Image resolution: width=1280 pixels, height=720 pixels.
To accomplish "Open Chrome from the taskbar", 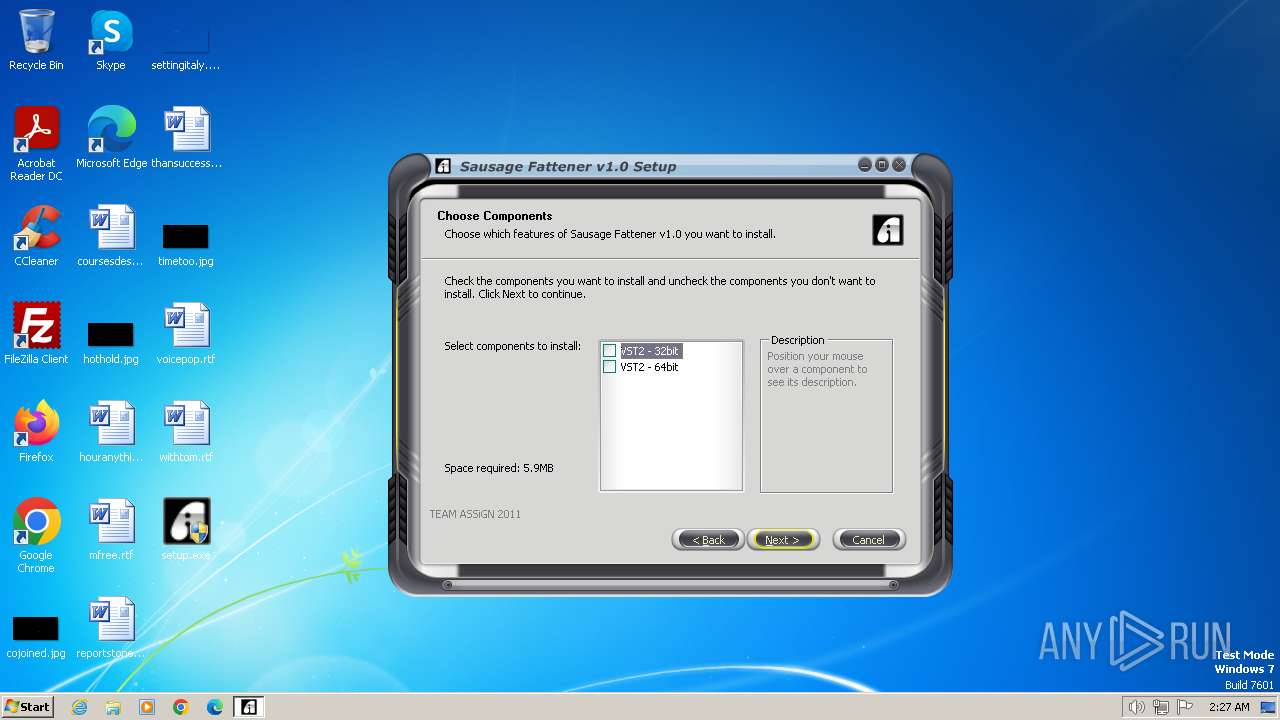I will point(181,707).
